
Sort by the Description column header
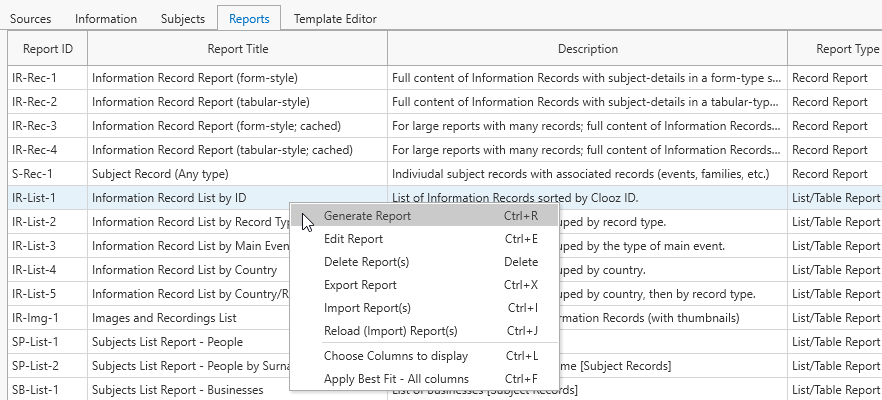pos(587,49)
